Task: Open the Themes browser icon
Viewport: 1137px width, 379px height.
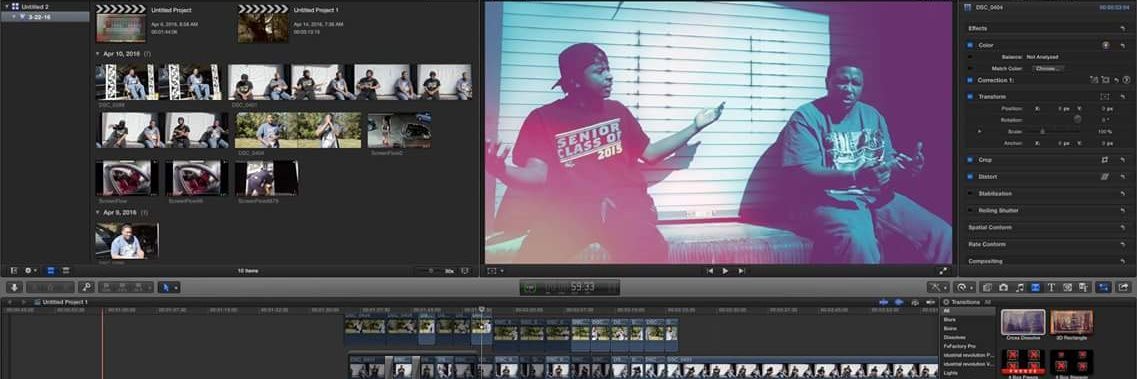Action: pos(1083,288)
